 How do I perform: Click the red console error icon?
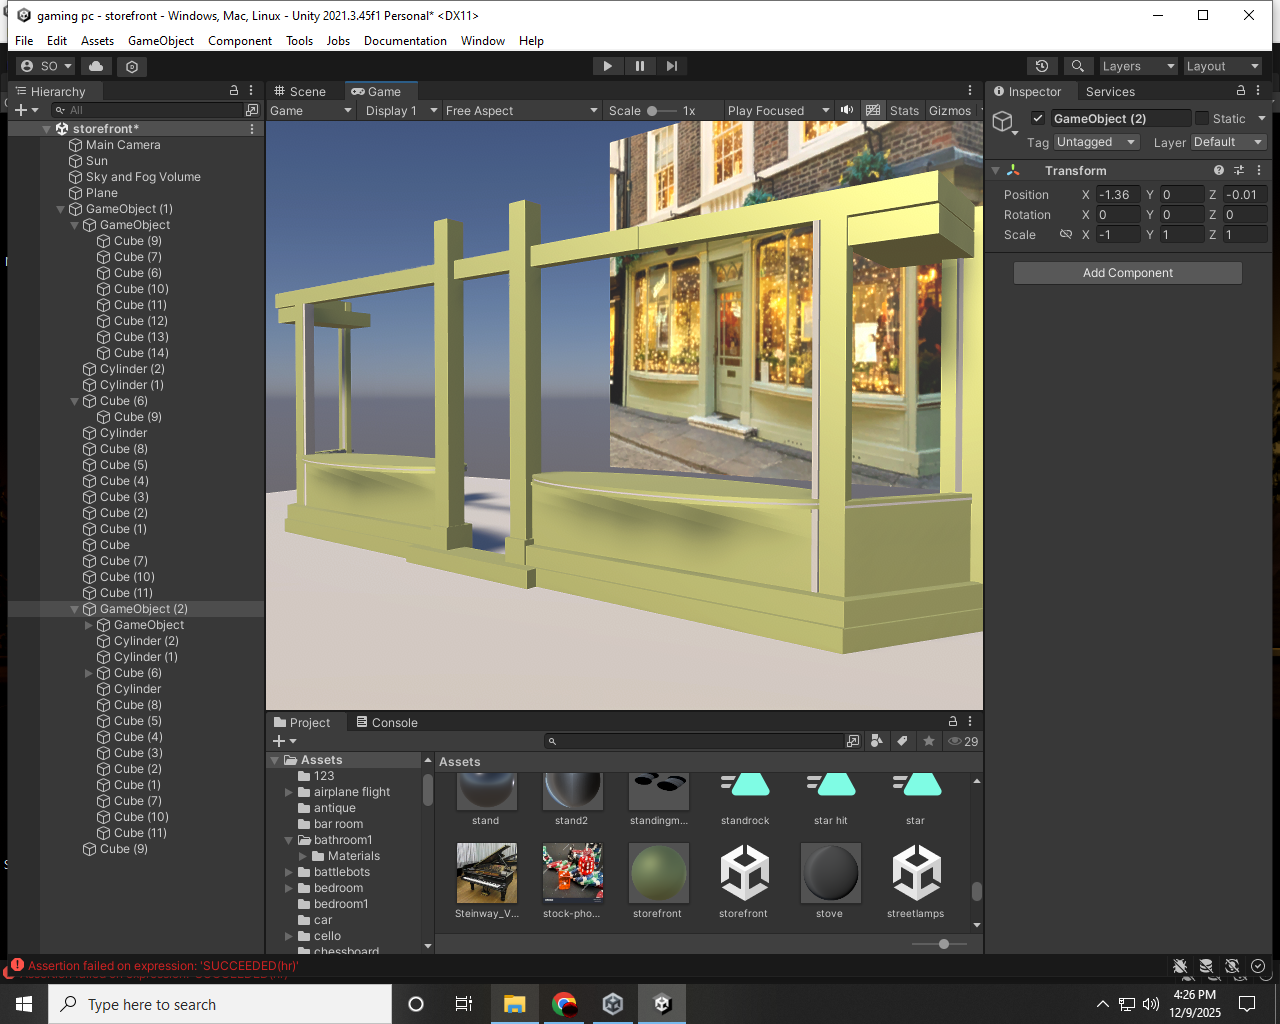point(17,966)
